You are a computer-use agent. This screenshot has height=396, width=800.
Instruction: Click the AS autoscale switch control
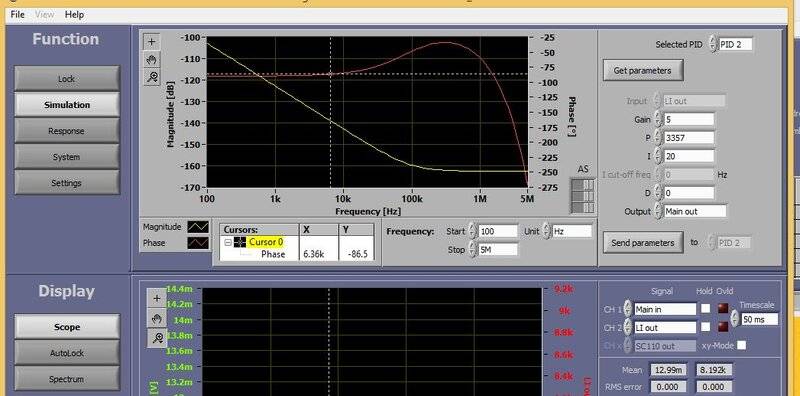pos(583,195)
